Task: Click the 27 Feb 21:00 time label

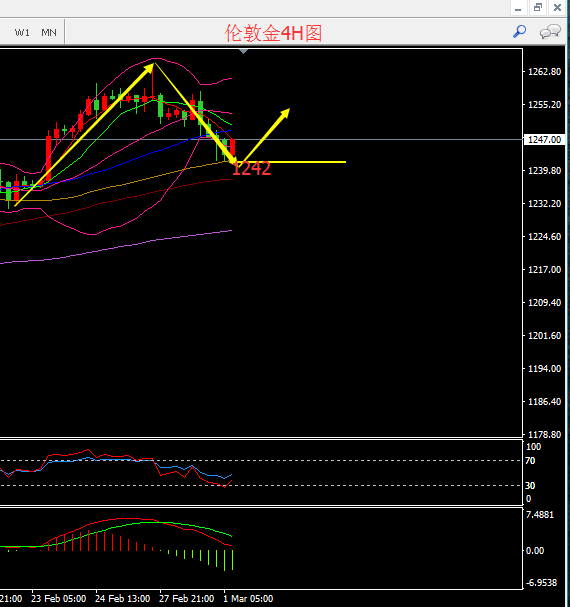Action: click(x=187, y=598)
